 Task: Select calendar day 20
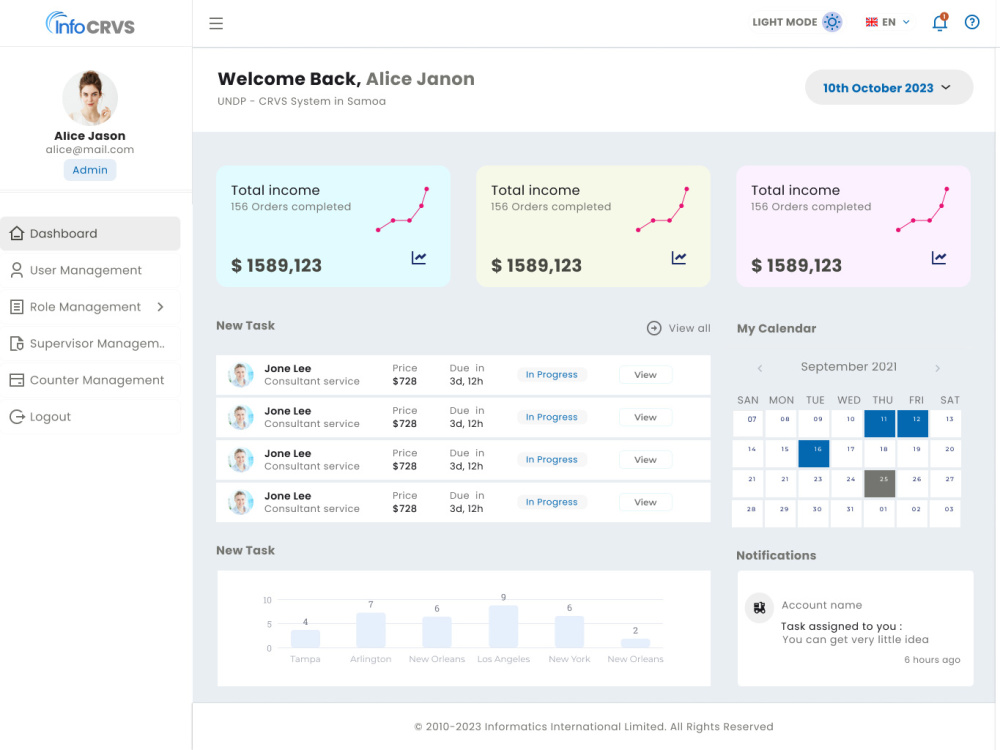[x=946, y=453]
